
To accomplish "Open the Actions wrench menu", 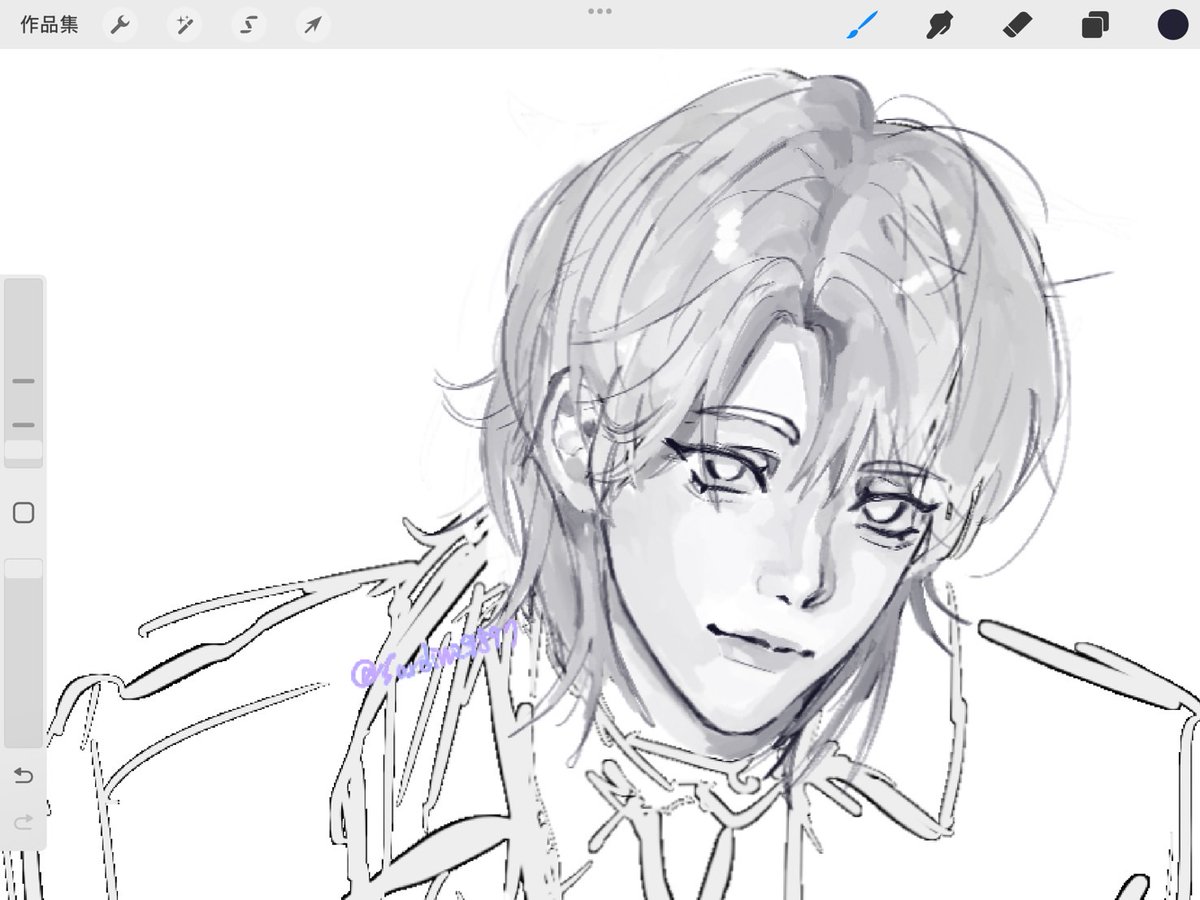I will tap(120, 25).
